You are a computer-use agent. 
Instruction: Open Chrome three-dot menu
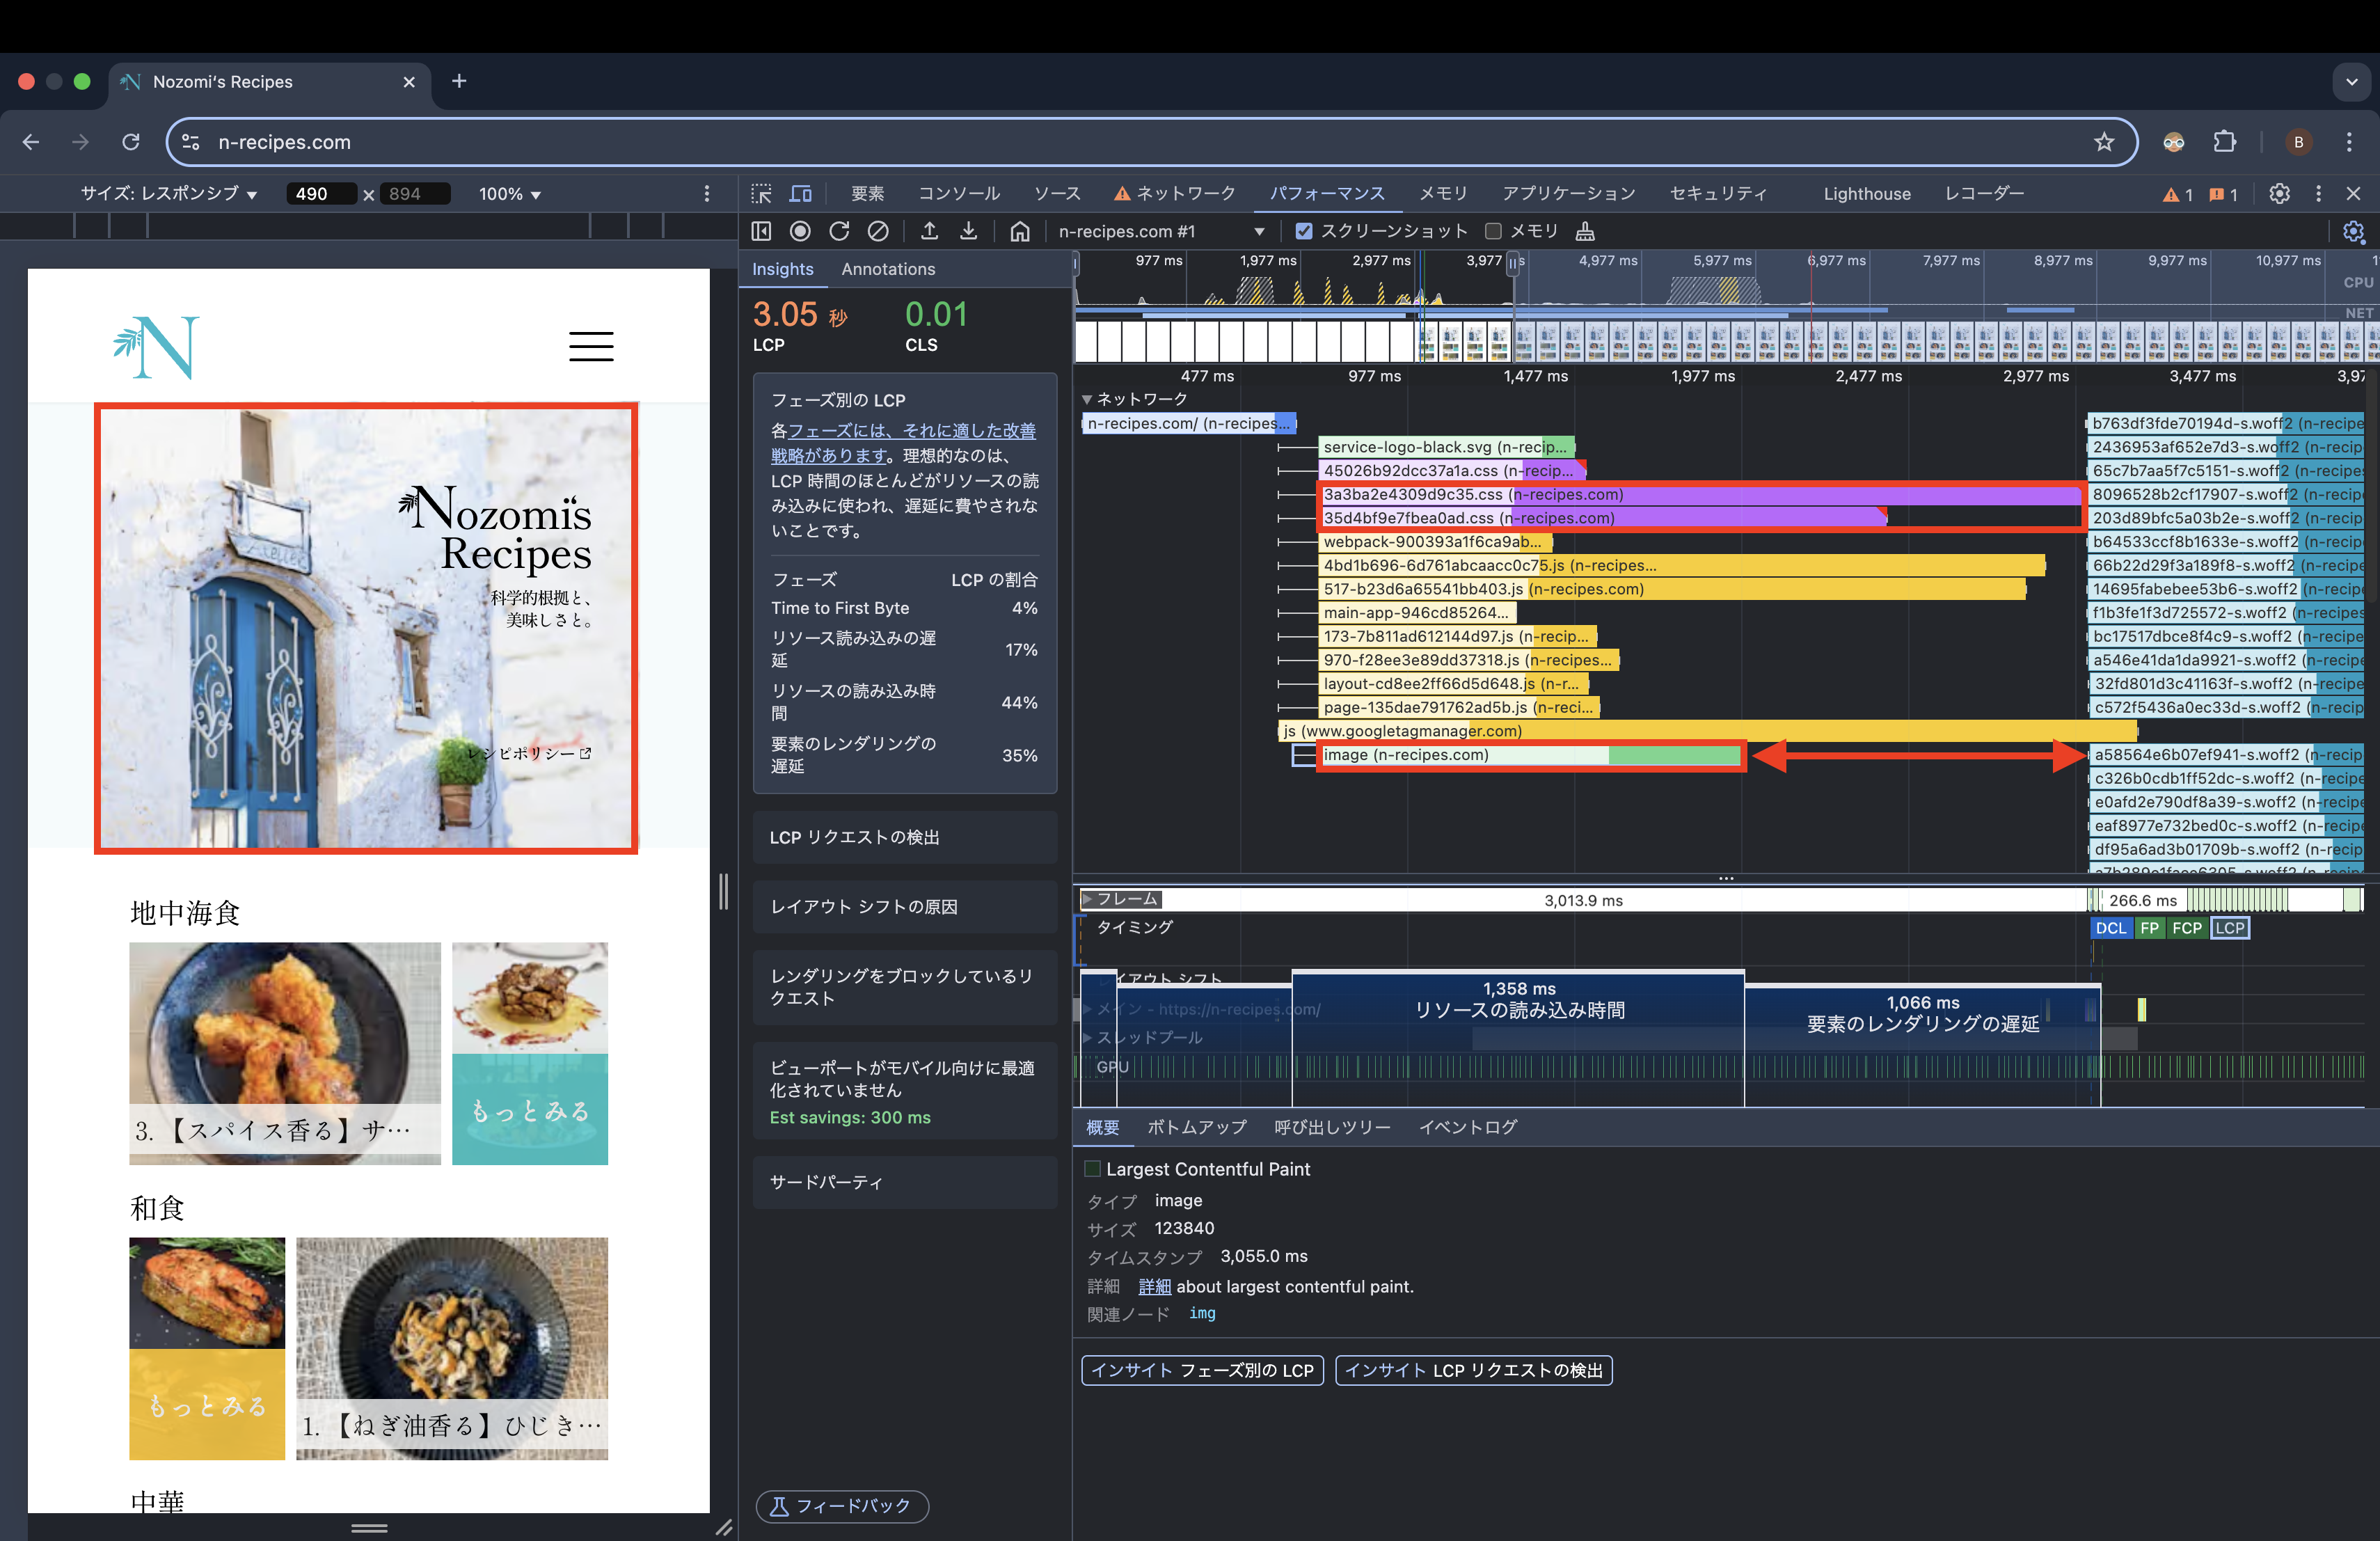coord(2349,142)
